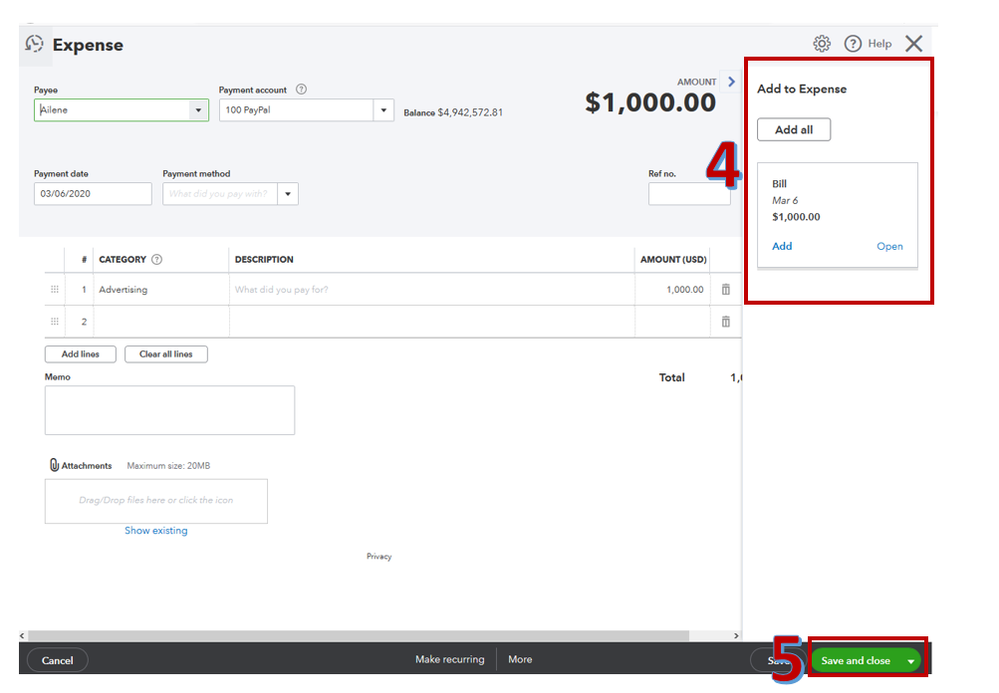Click the Cancel button
Image resolution: width=999 pixels, height=693 pixels.
[x=57, y=661]
